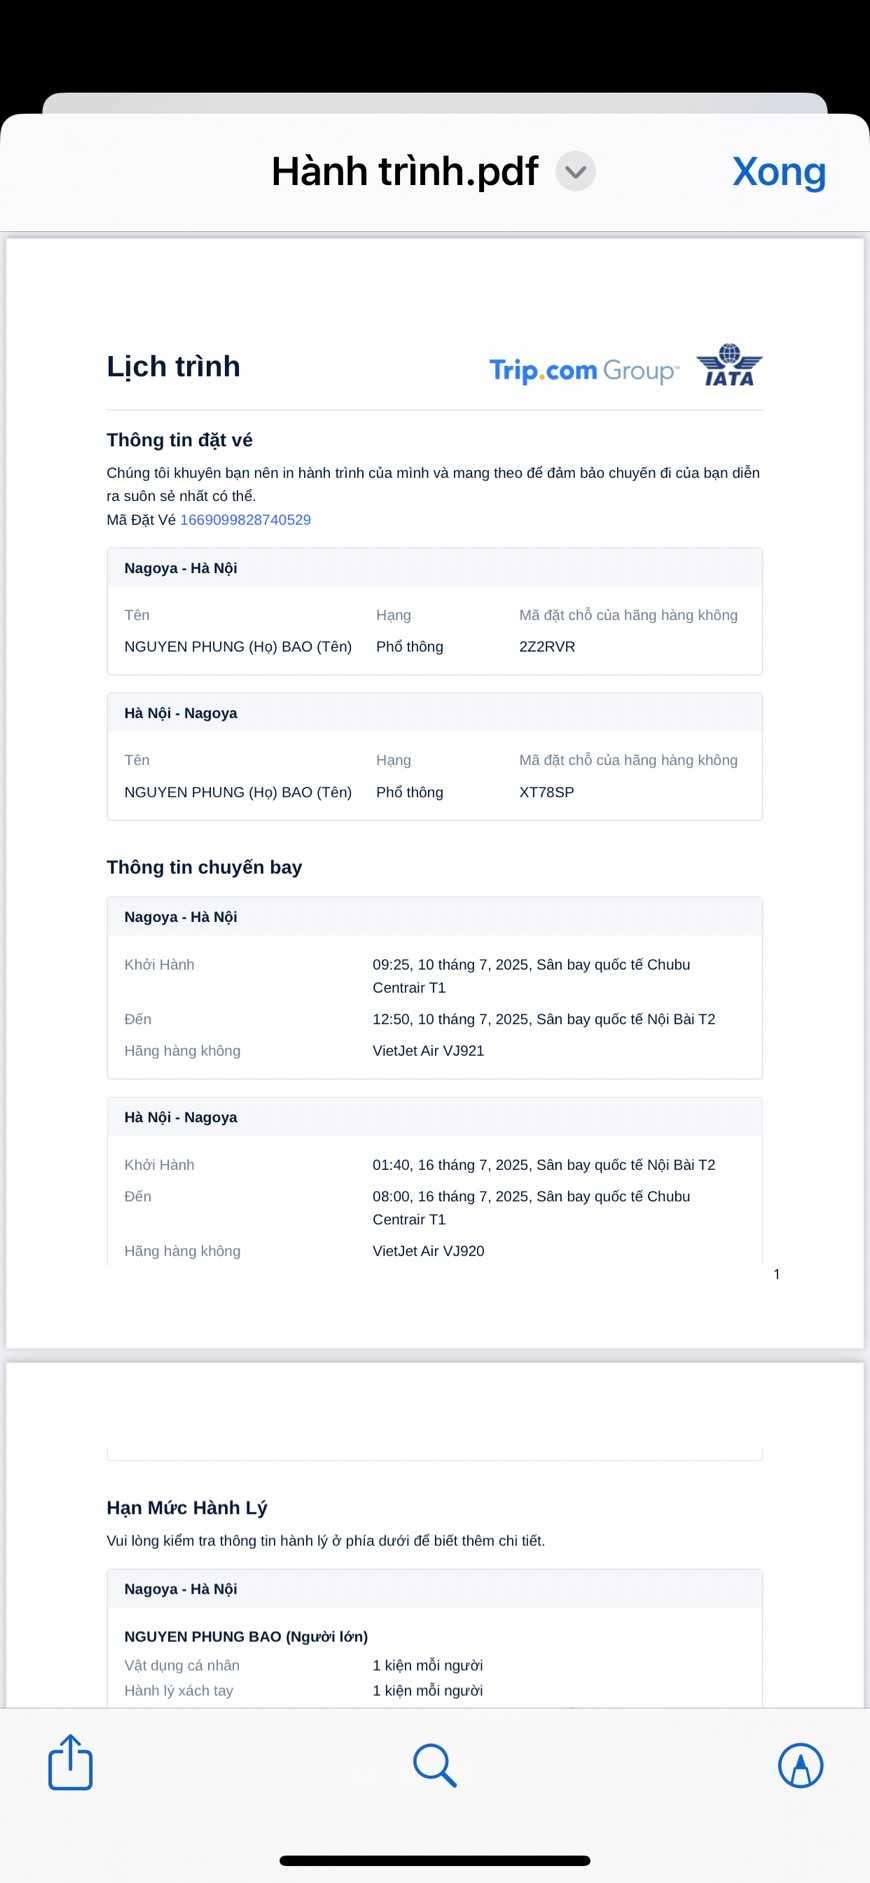Tap the Share icon in bottom toolbar

pyautogui.click(x=70, y=1762)
